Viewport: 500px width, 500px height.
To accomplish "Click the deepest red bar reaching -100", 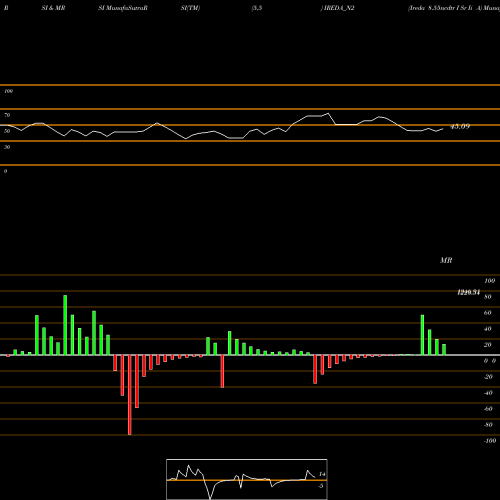I will click(130, 395).
